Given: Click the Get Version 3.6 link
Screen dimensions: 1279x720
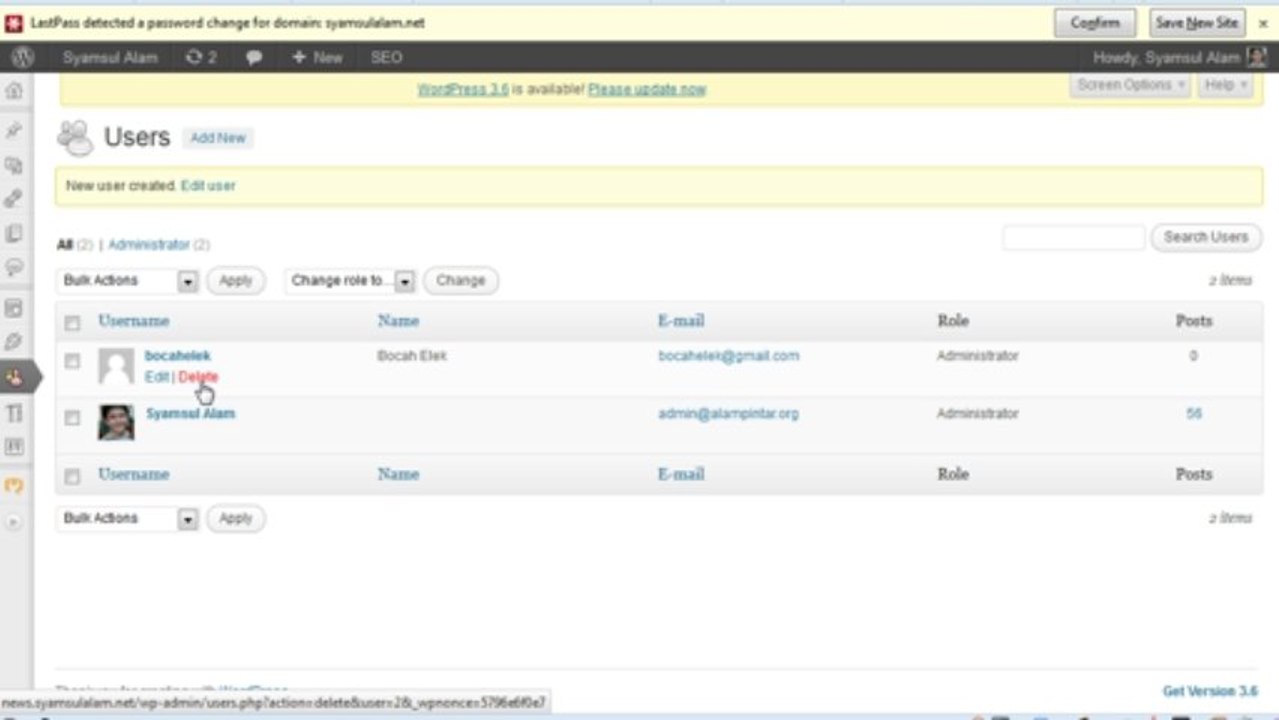Looking at the screenshot, I should click(x=1210, y=691).
